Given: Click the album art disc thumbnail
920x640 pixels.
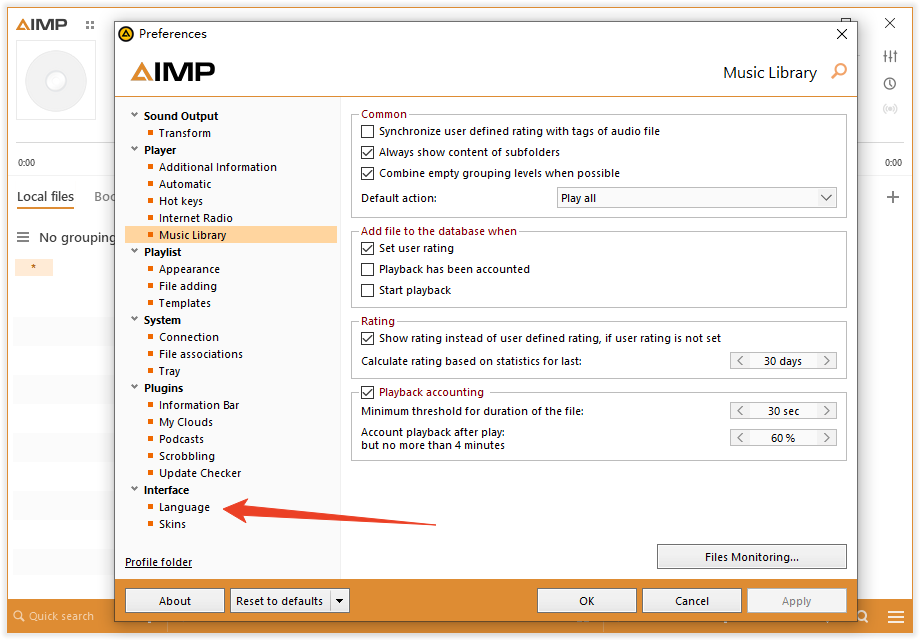Looking at the screenshot, I should pyautogui.click(x=56, y=80).
